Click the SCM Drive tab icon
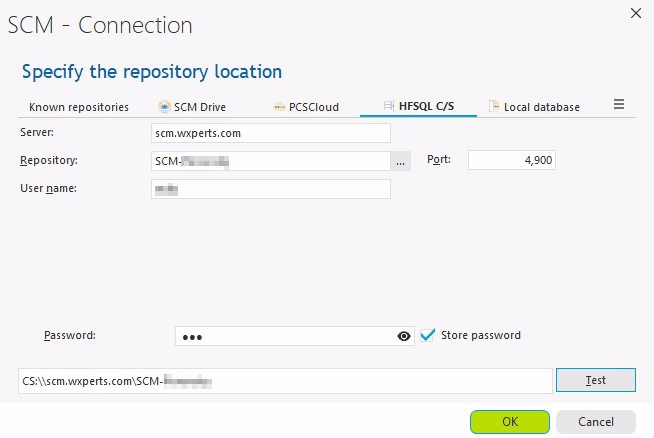This screenshot has width=654, height=438. click(x=164, y=107)
